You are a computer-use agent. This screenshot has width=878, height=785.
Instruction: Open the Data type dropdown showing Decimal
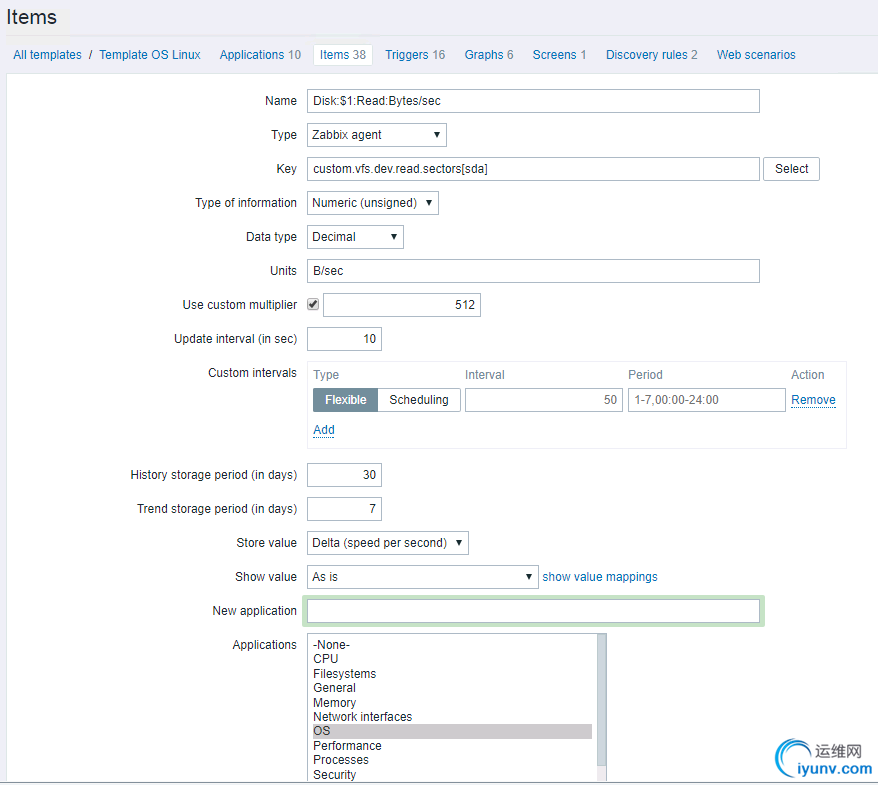(355, 237)
